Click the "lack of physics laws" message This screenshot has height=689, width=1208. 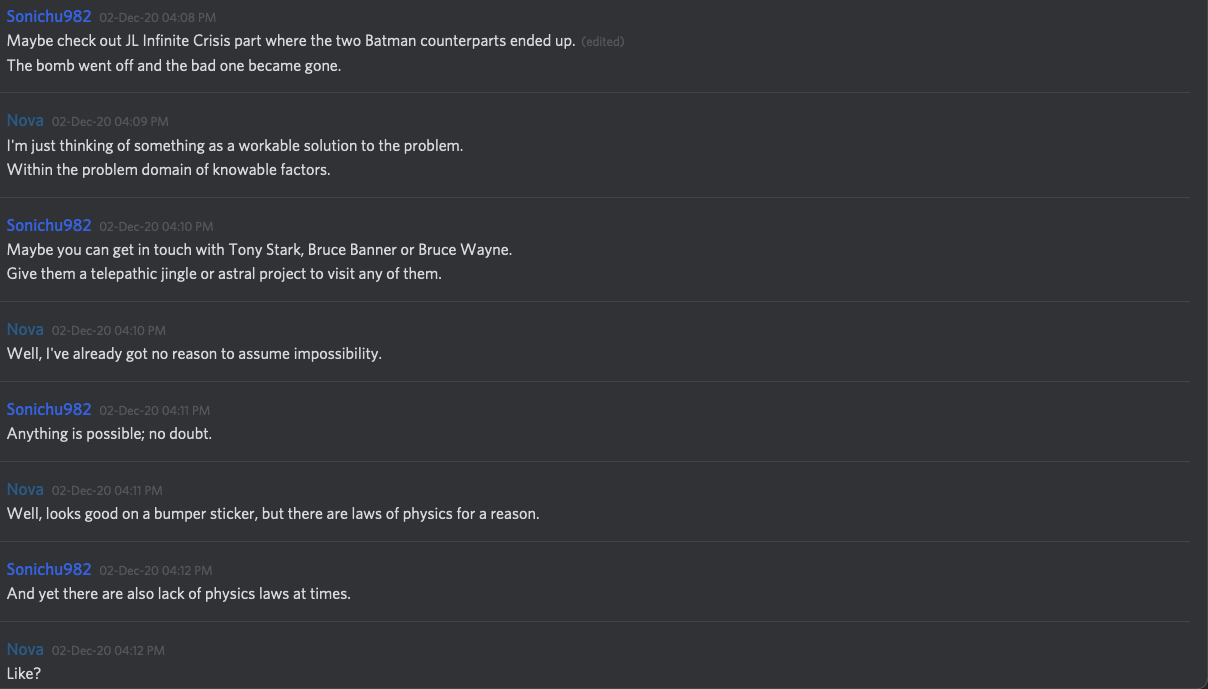179,594
